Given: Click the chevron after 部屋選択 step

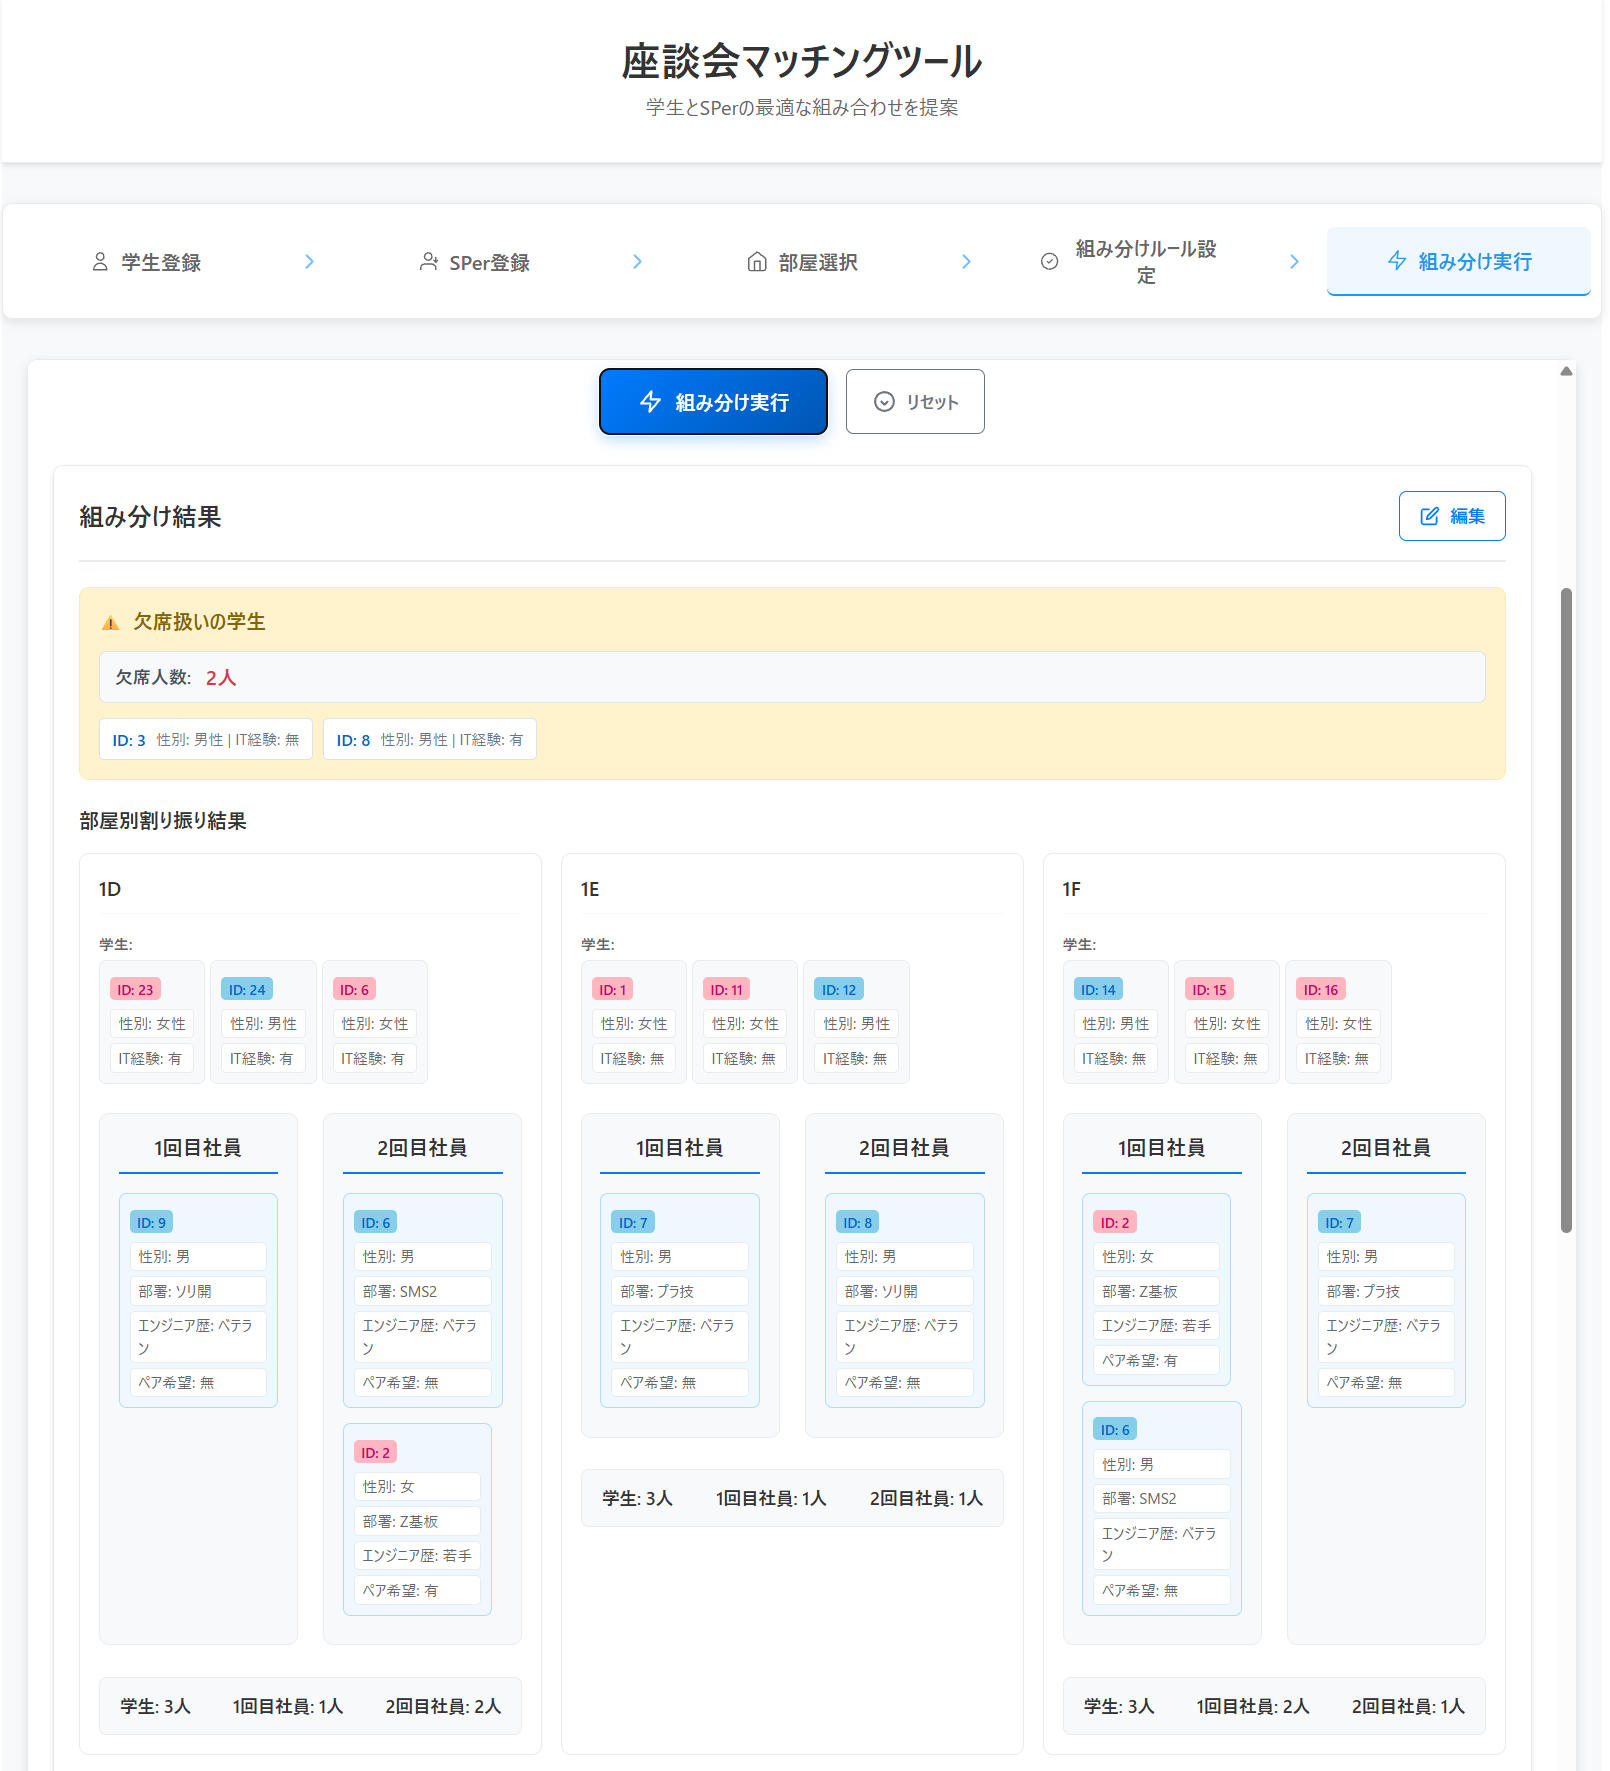Looking at the screenshot, I should [x=966, y=262].
